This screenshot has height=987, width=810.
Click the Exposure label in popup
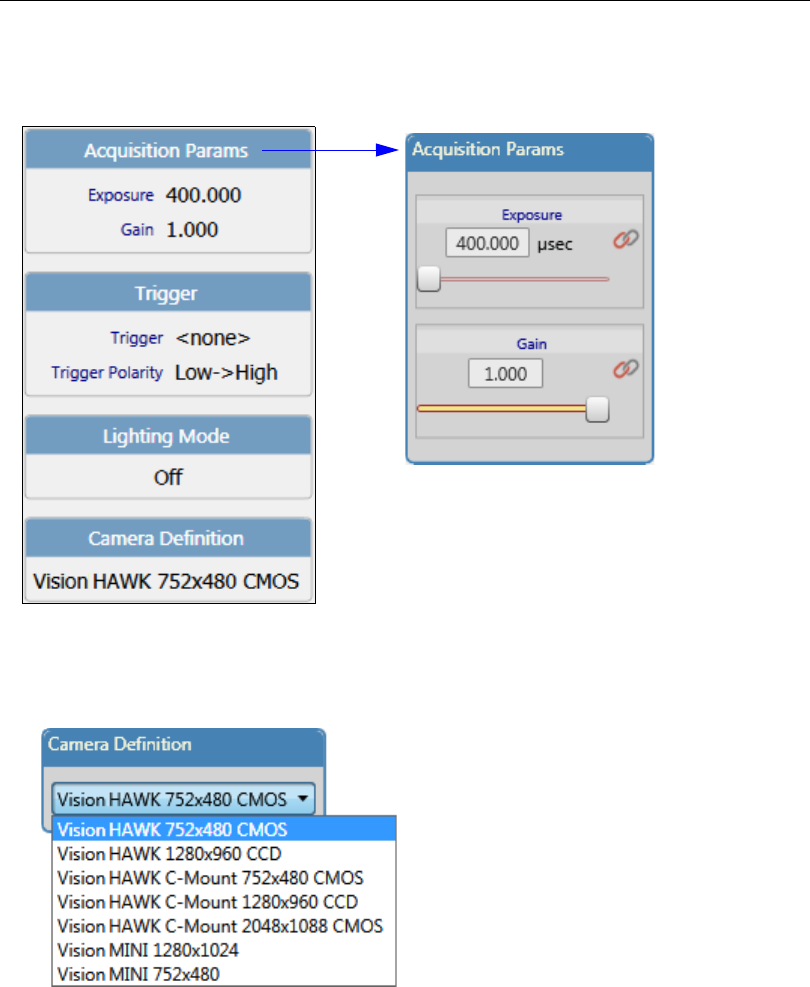531,215
